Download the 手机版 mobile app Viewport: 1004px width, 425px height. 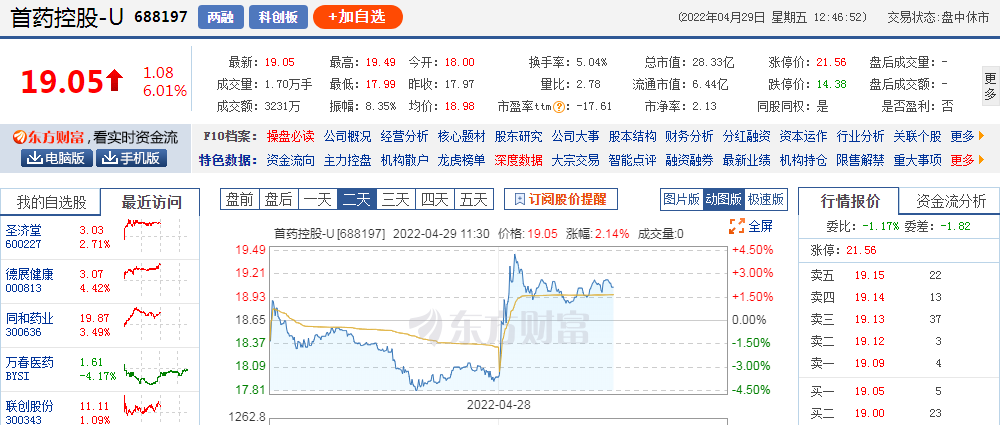point(130,158)
